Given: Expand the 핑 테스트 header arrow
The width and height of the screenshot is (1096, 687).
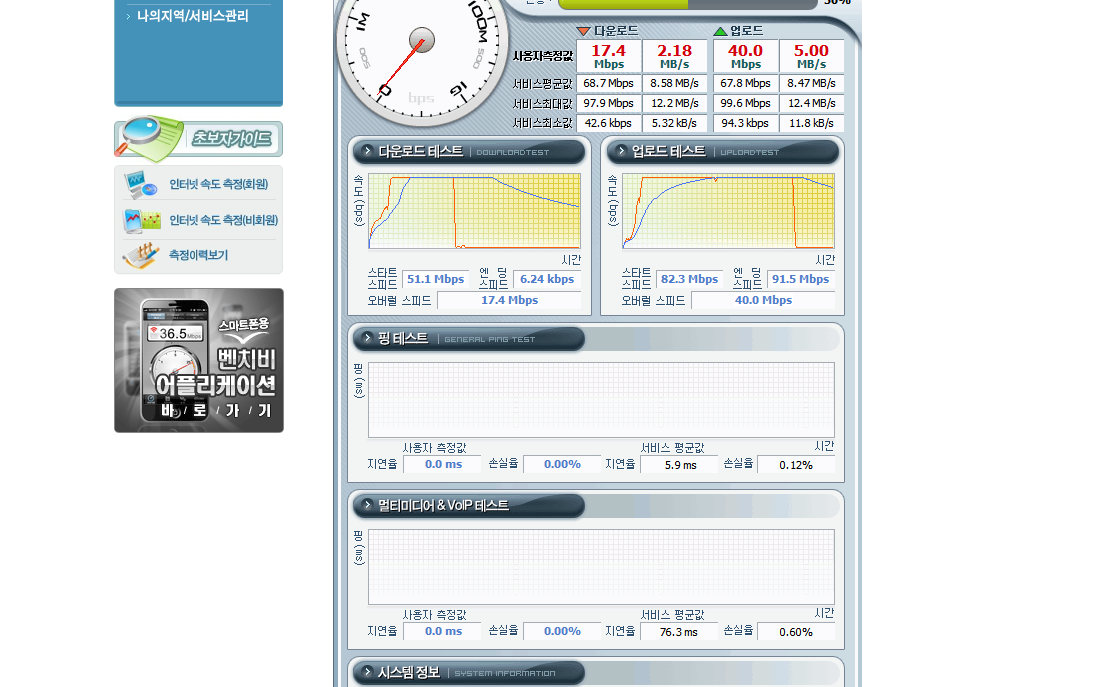Looking at the screenshot, I should (x=368, y=338).
